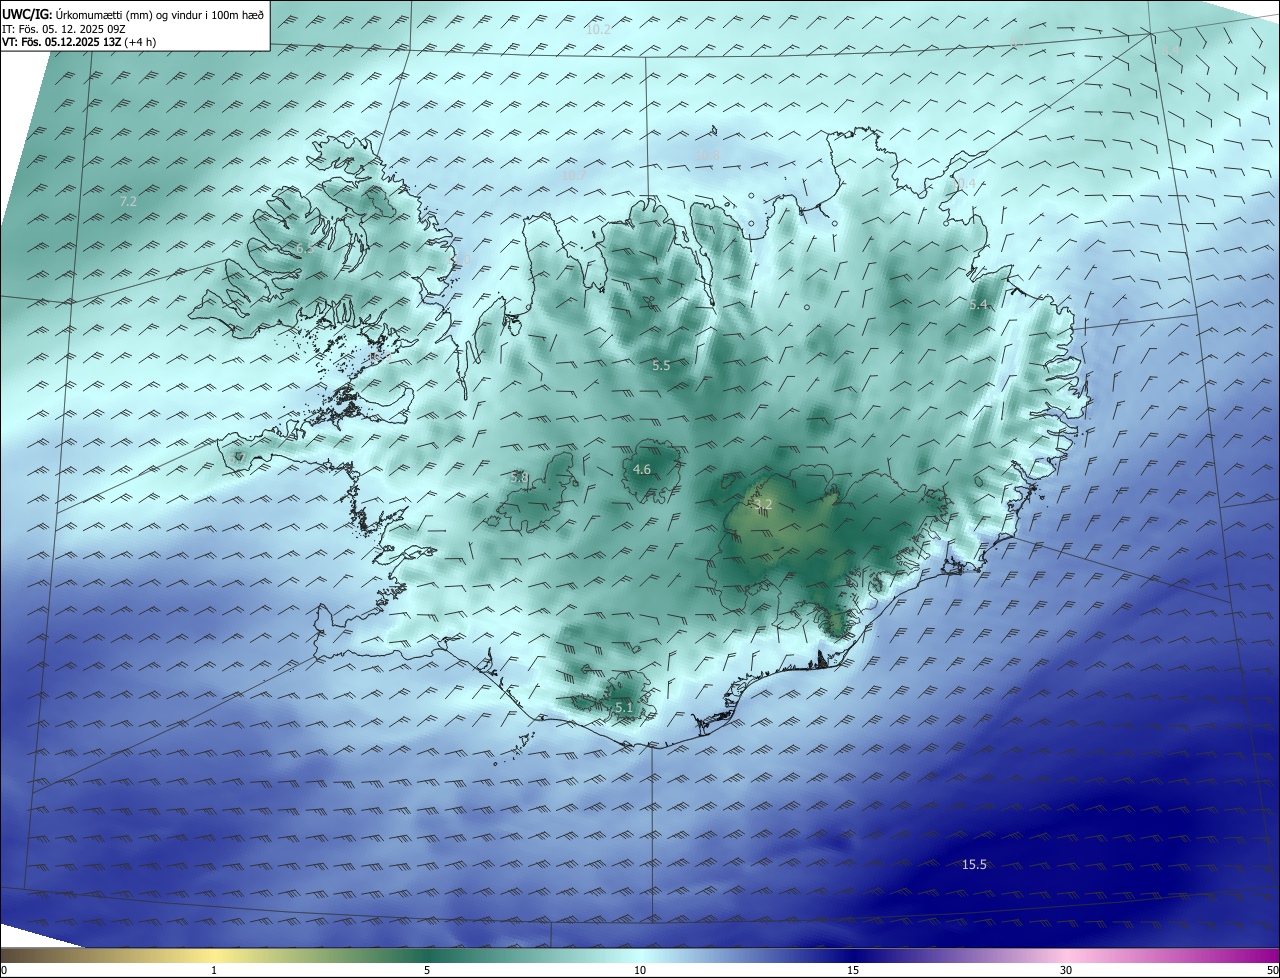Click the 10.2 value on the map
The height and width of the screenshot is (978, 1280).
pyautogui.click(x=598, y=30)
